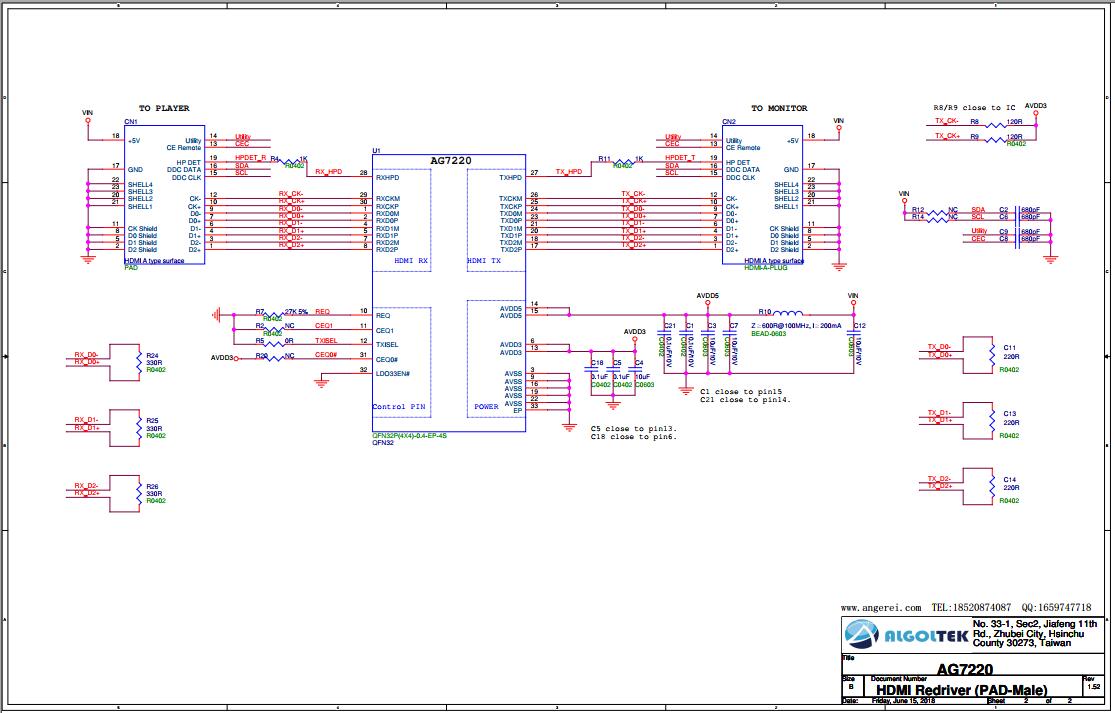This screenshot has height=713, width=1115.
Task: Click the www.angerei.com website text
Action: tap(881, 608)
